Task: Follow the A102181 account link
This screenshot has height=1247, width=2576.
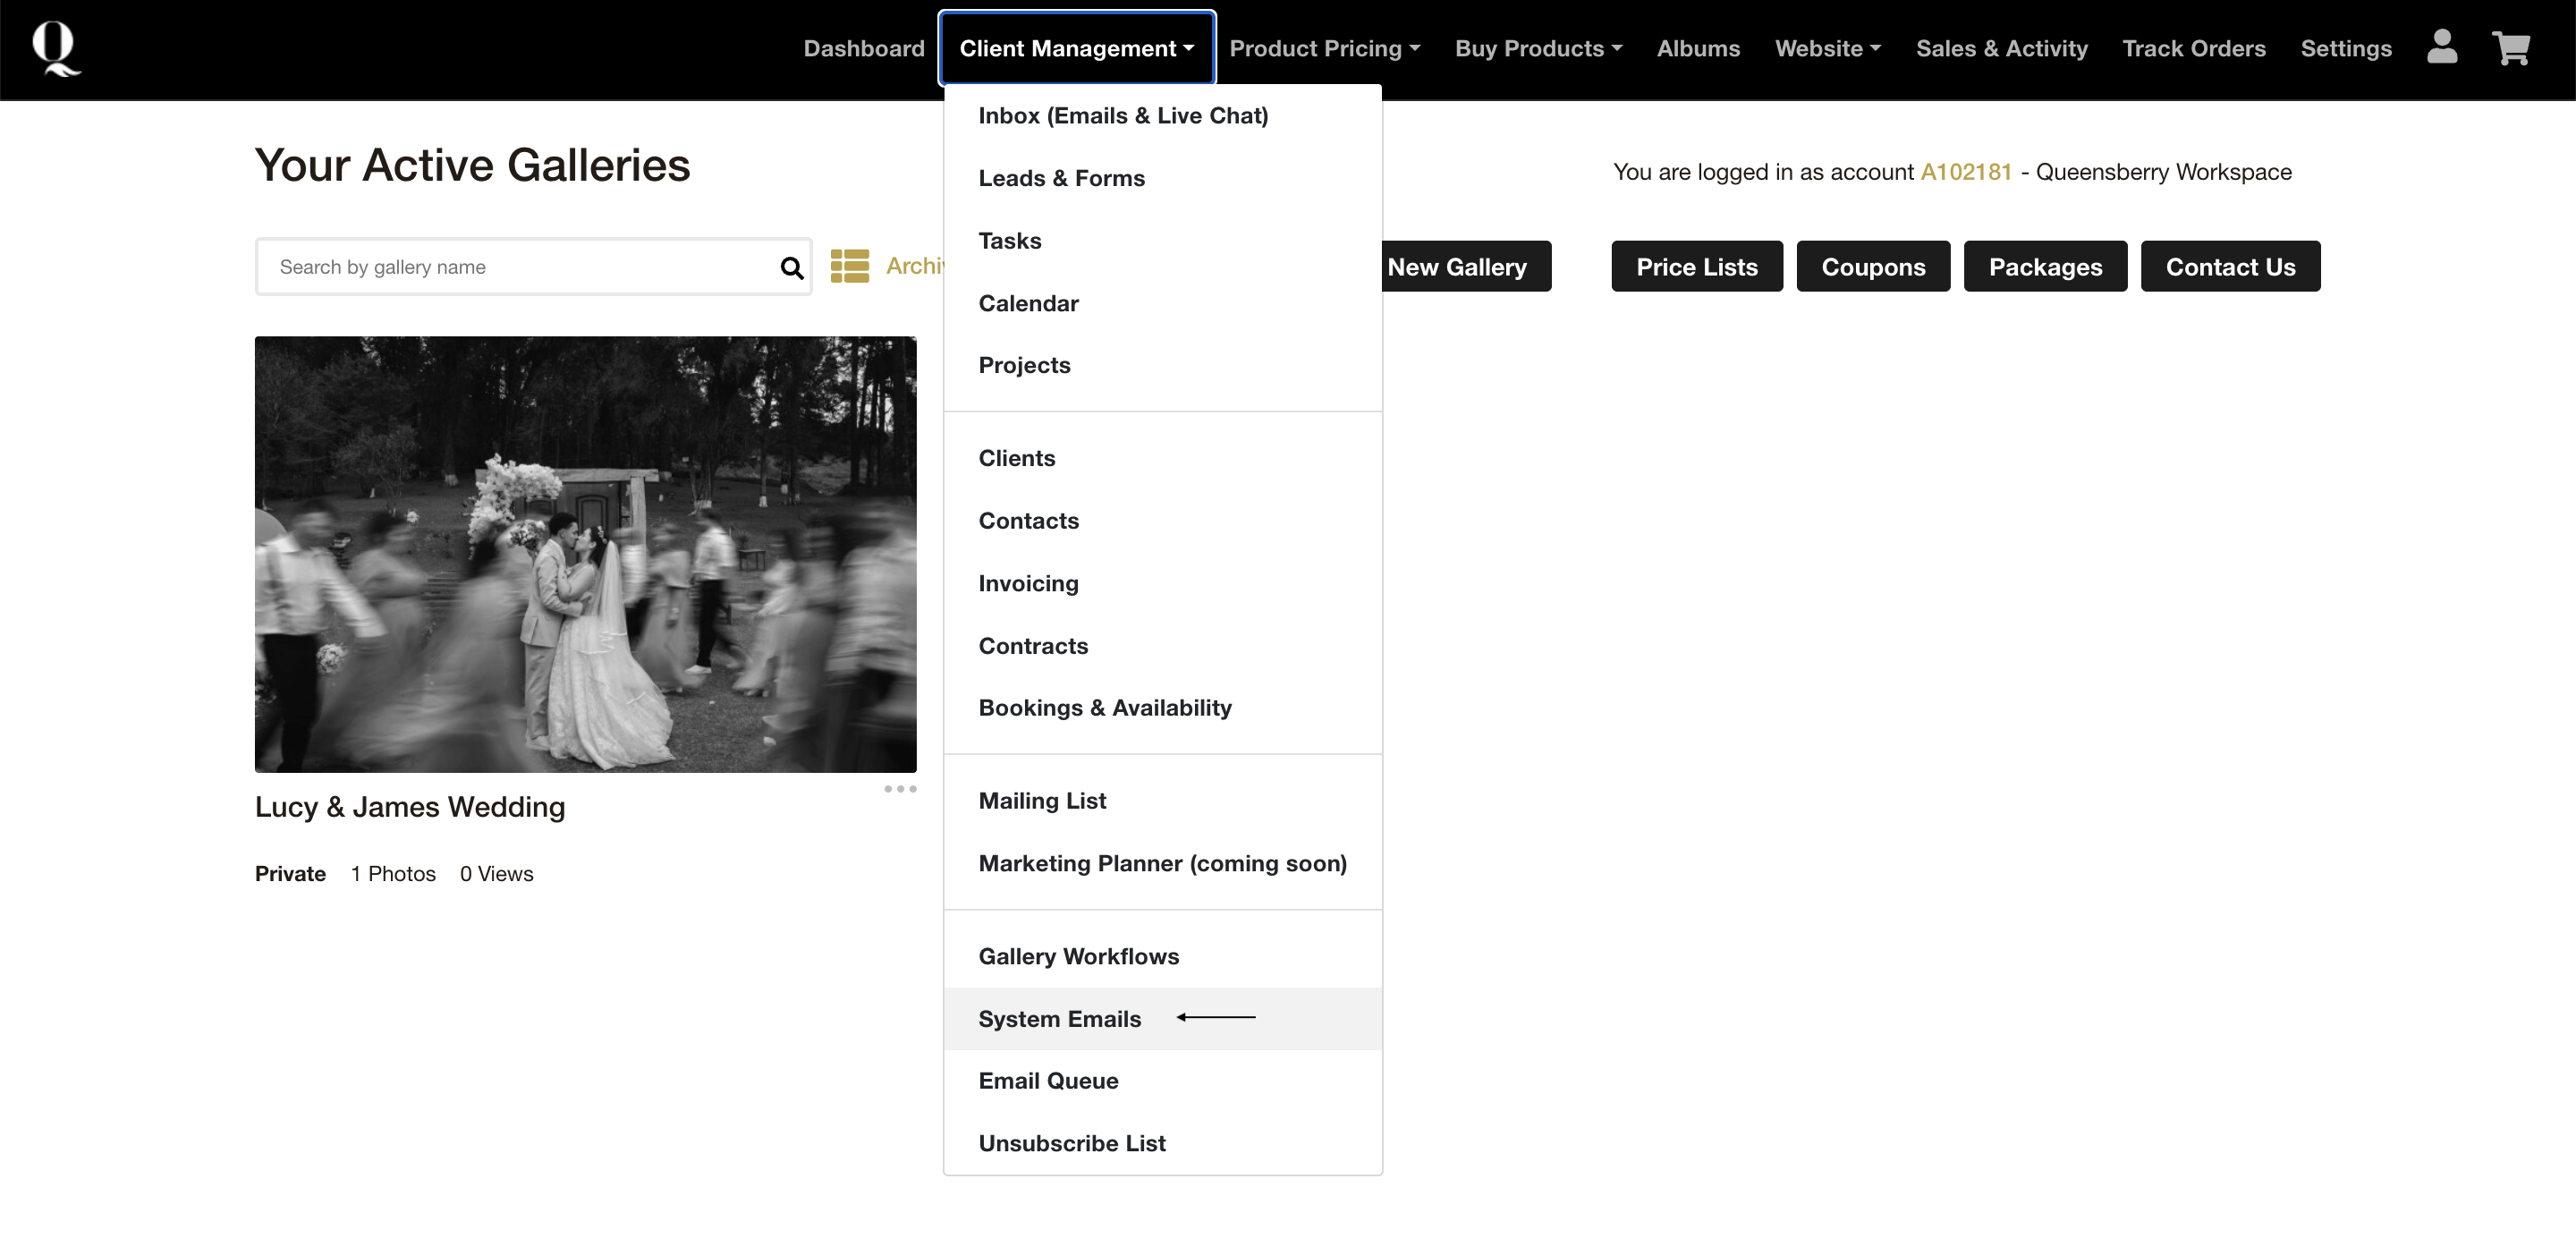Action: [x=1965, y=172]
